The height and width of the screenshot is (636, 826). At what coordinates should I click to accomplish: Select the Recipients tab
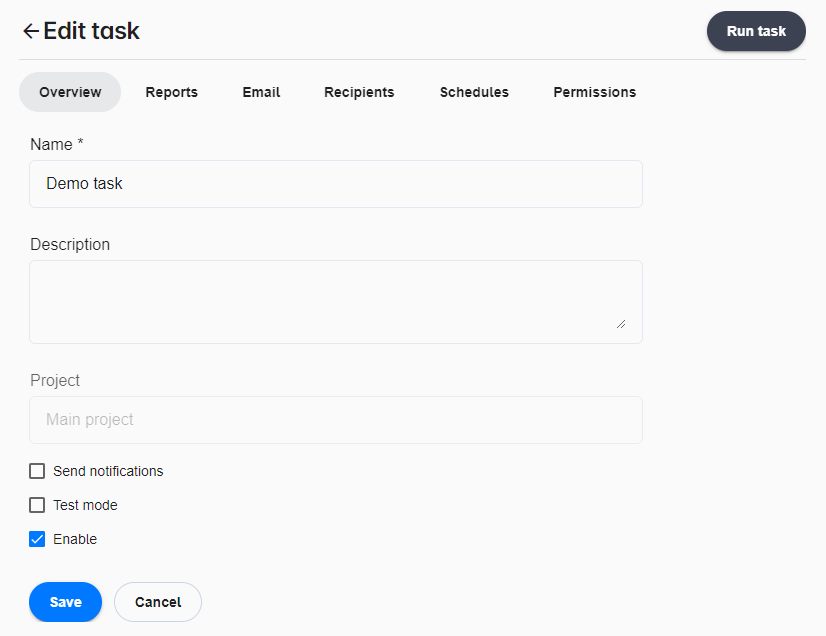tap(359, 92)
